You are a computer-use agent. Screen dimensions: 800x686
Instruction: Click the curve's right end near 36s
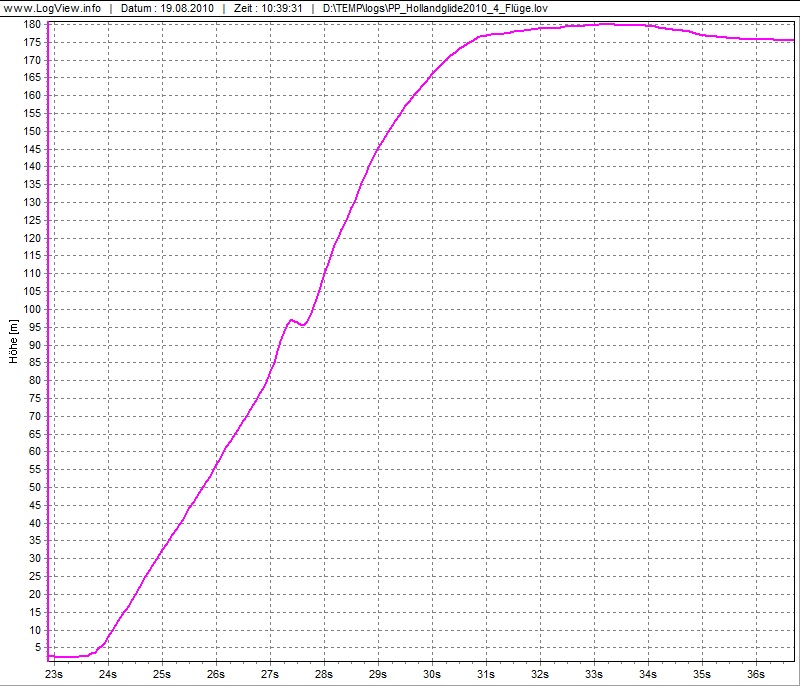[790, 40]
